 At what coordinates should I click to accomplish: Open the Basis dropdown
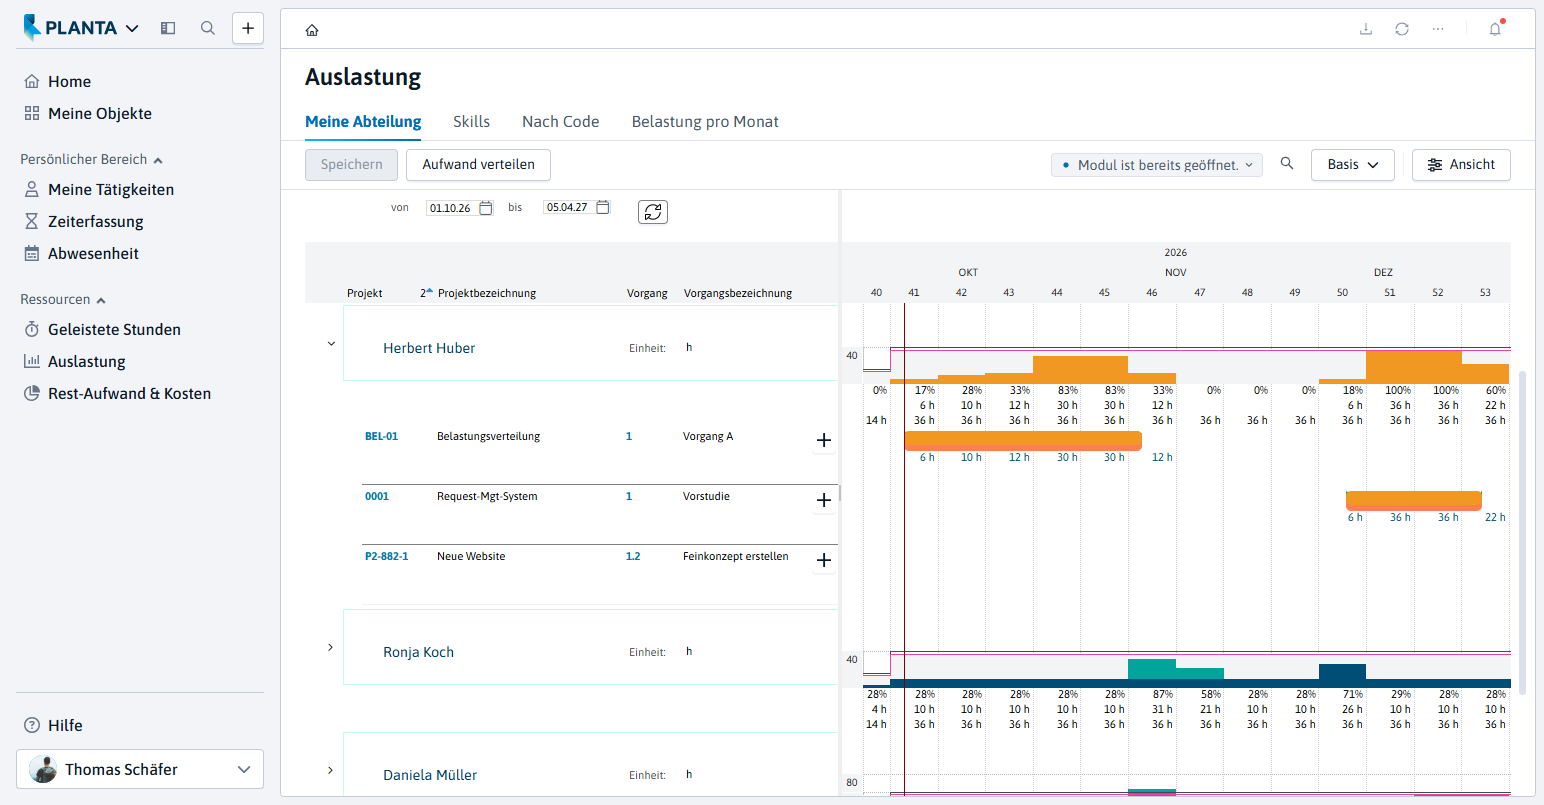click(x=1353, y=165)
